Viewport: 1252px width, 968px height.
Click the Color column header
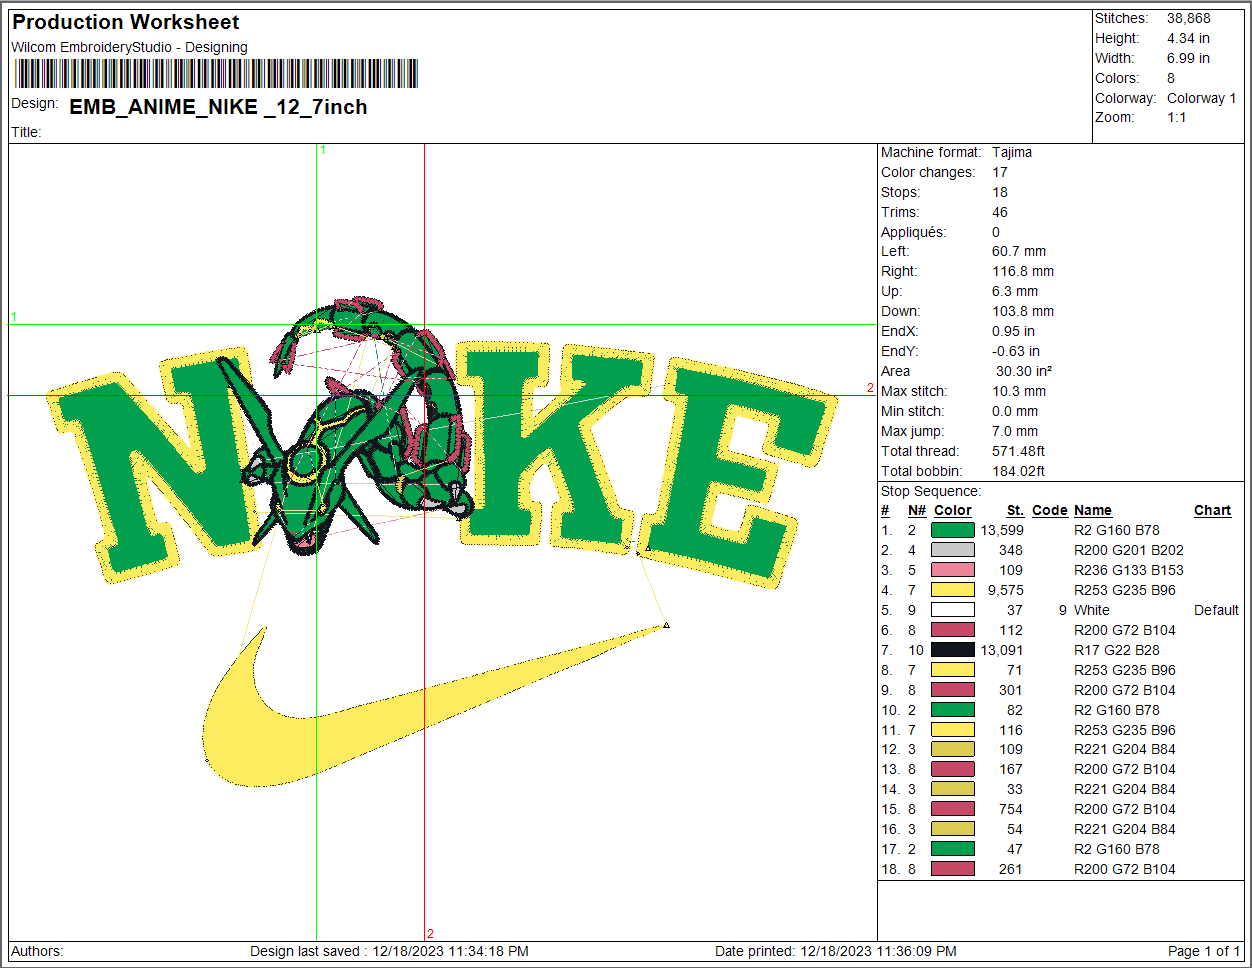(x=953, y=510)
